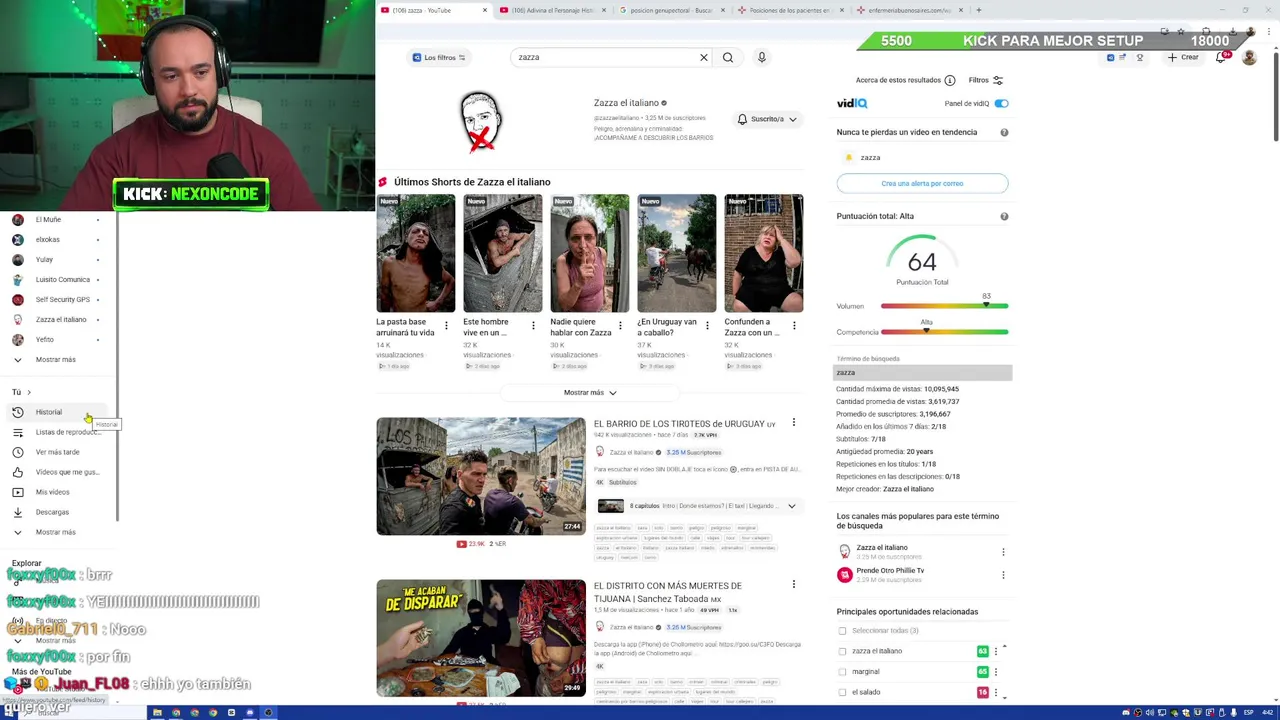Image resolution: width=1280 pixels, height=720 pixels.
Task: Open the notifications bell with 9+ badge
Action: pyautogui.click(x=1221, y=57)
